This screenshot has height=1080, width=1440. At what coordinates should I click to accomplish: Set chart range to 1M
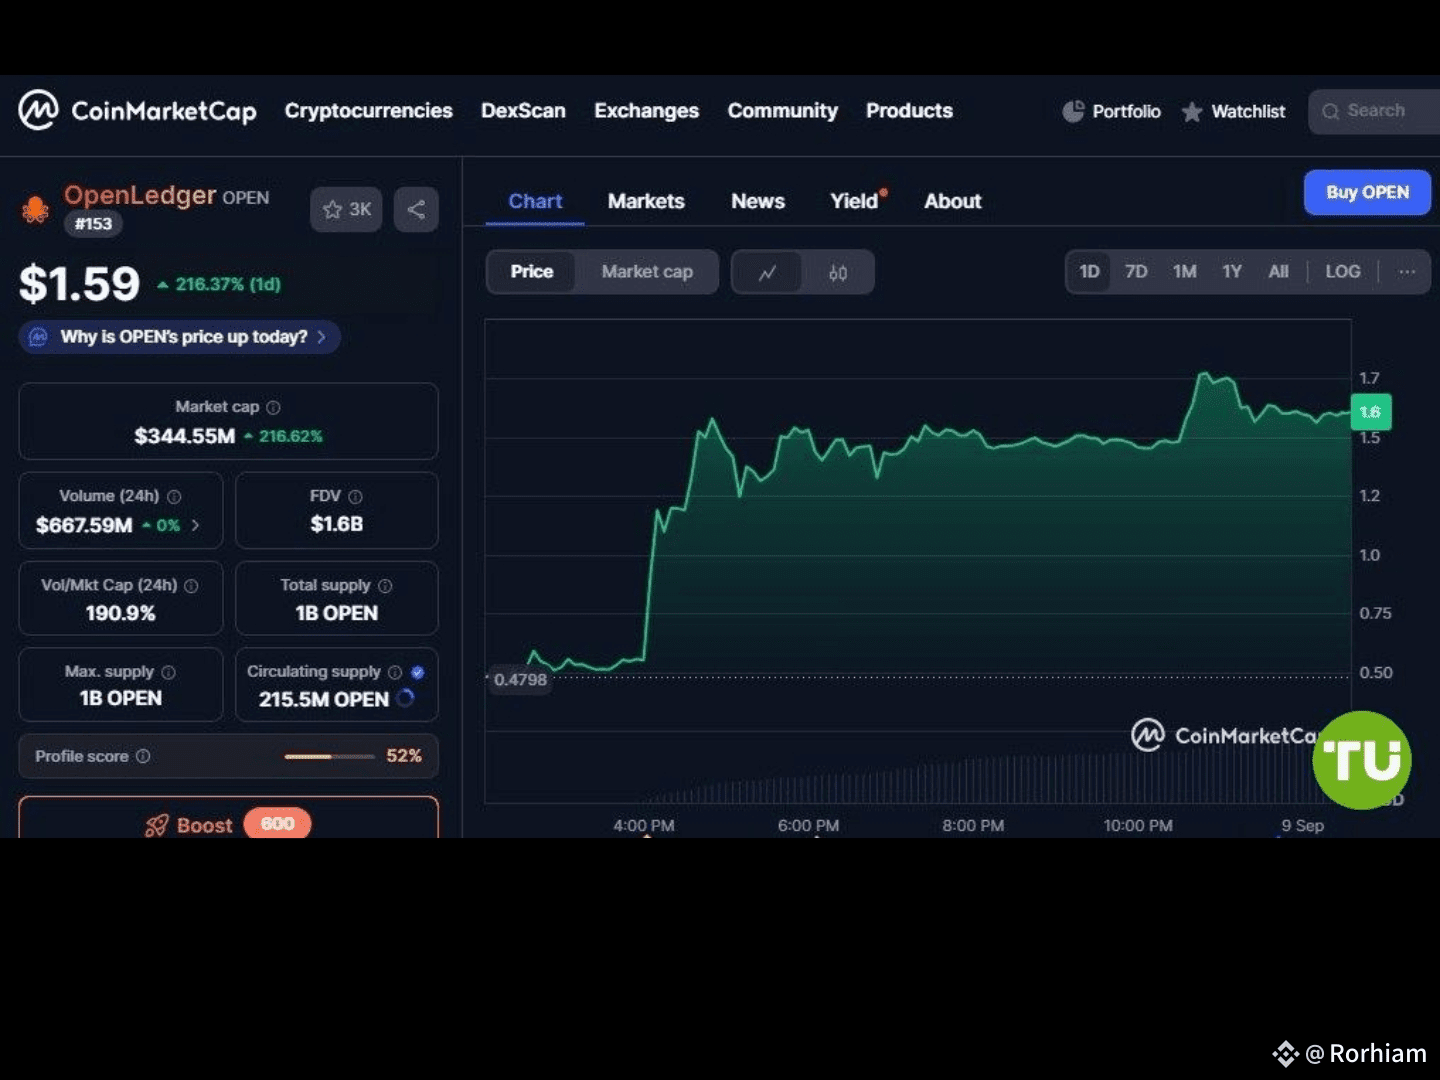click(x=1184, y=271)
